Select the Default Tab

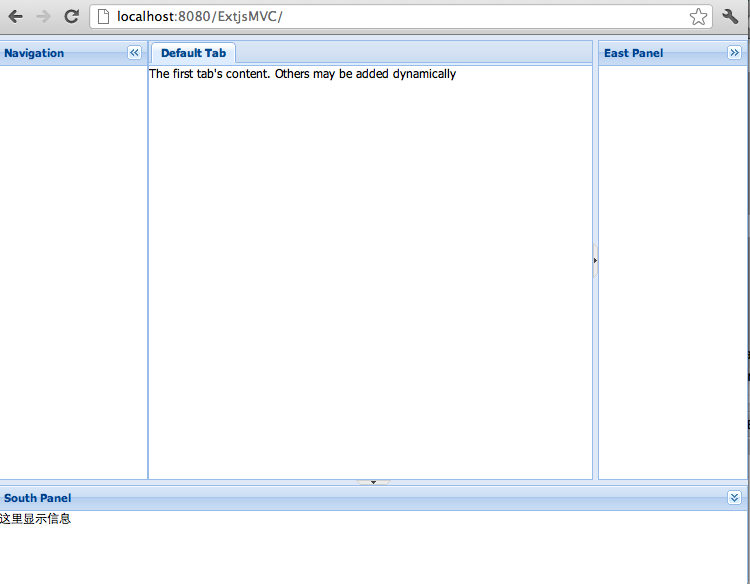[x=193, y=53]
